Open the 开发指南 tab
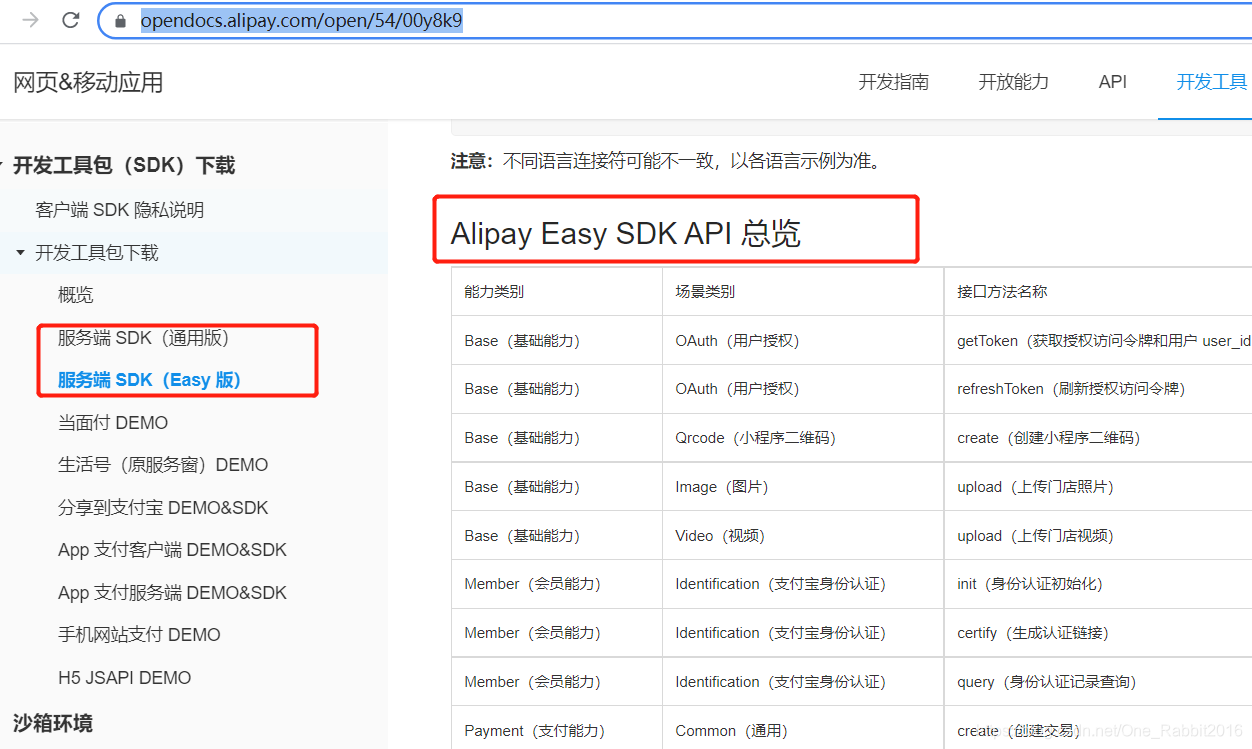Viewport: 1252px width, 749px height. pyautogui.click(x=894, y=82)
